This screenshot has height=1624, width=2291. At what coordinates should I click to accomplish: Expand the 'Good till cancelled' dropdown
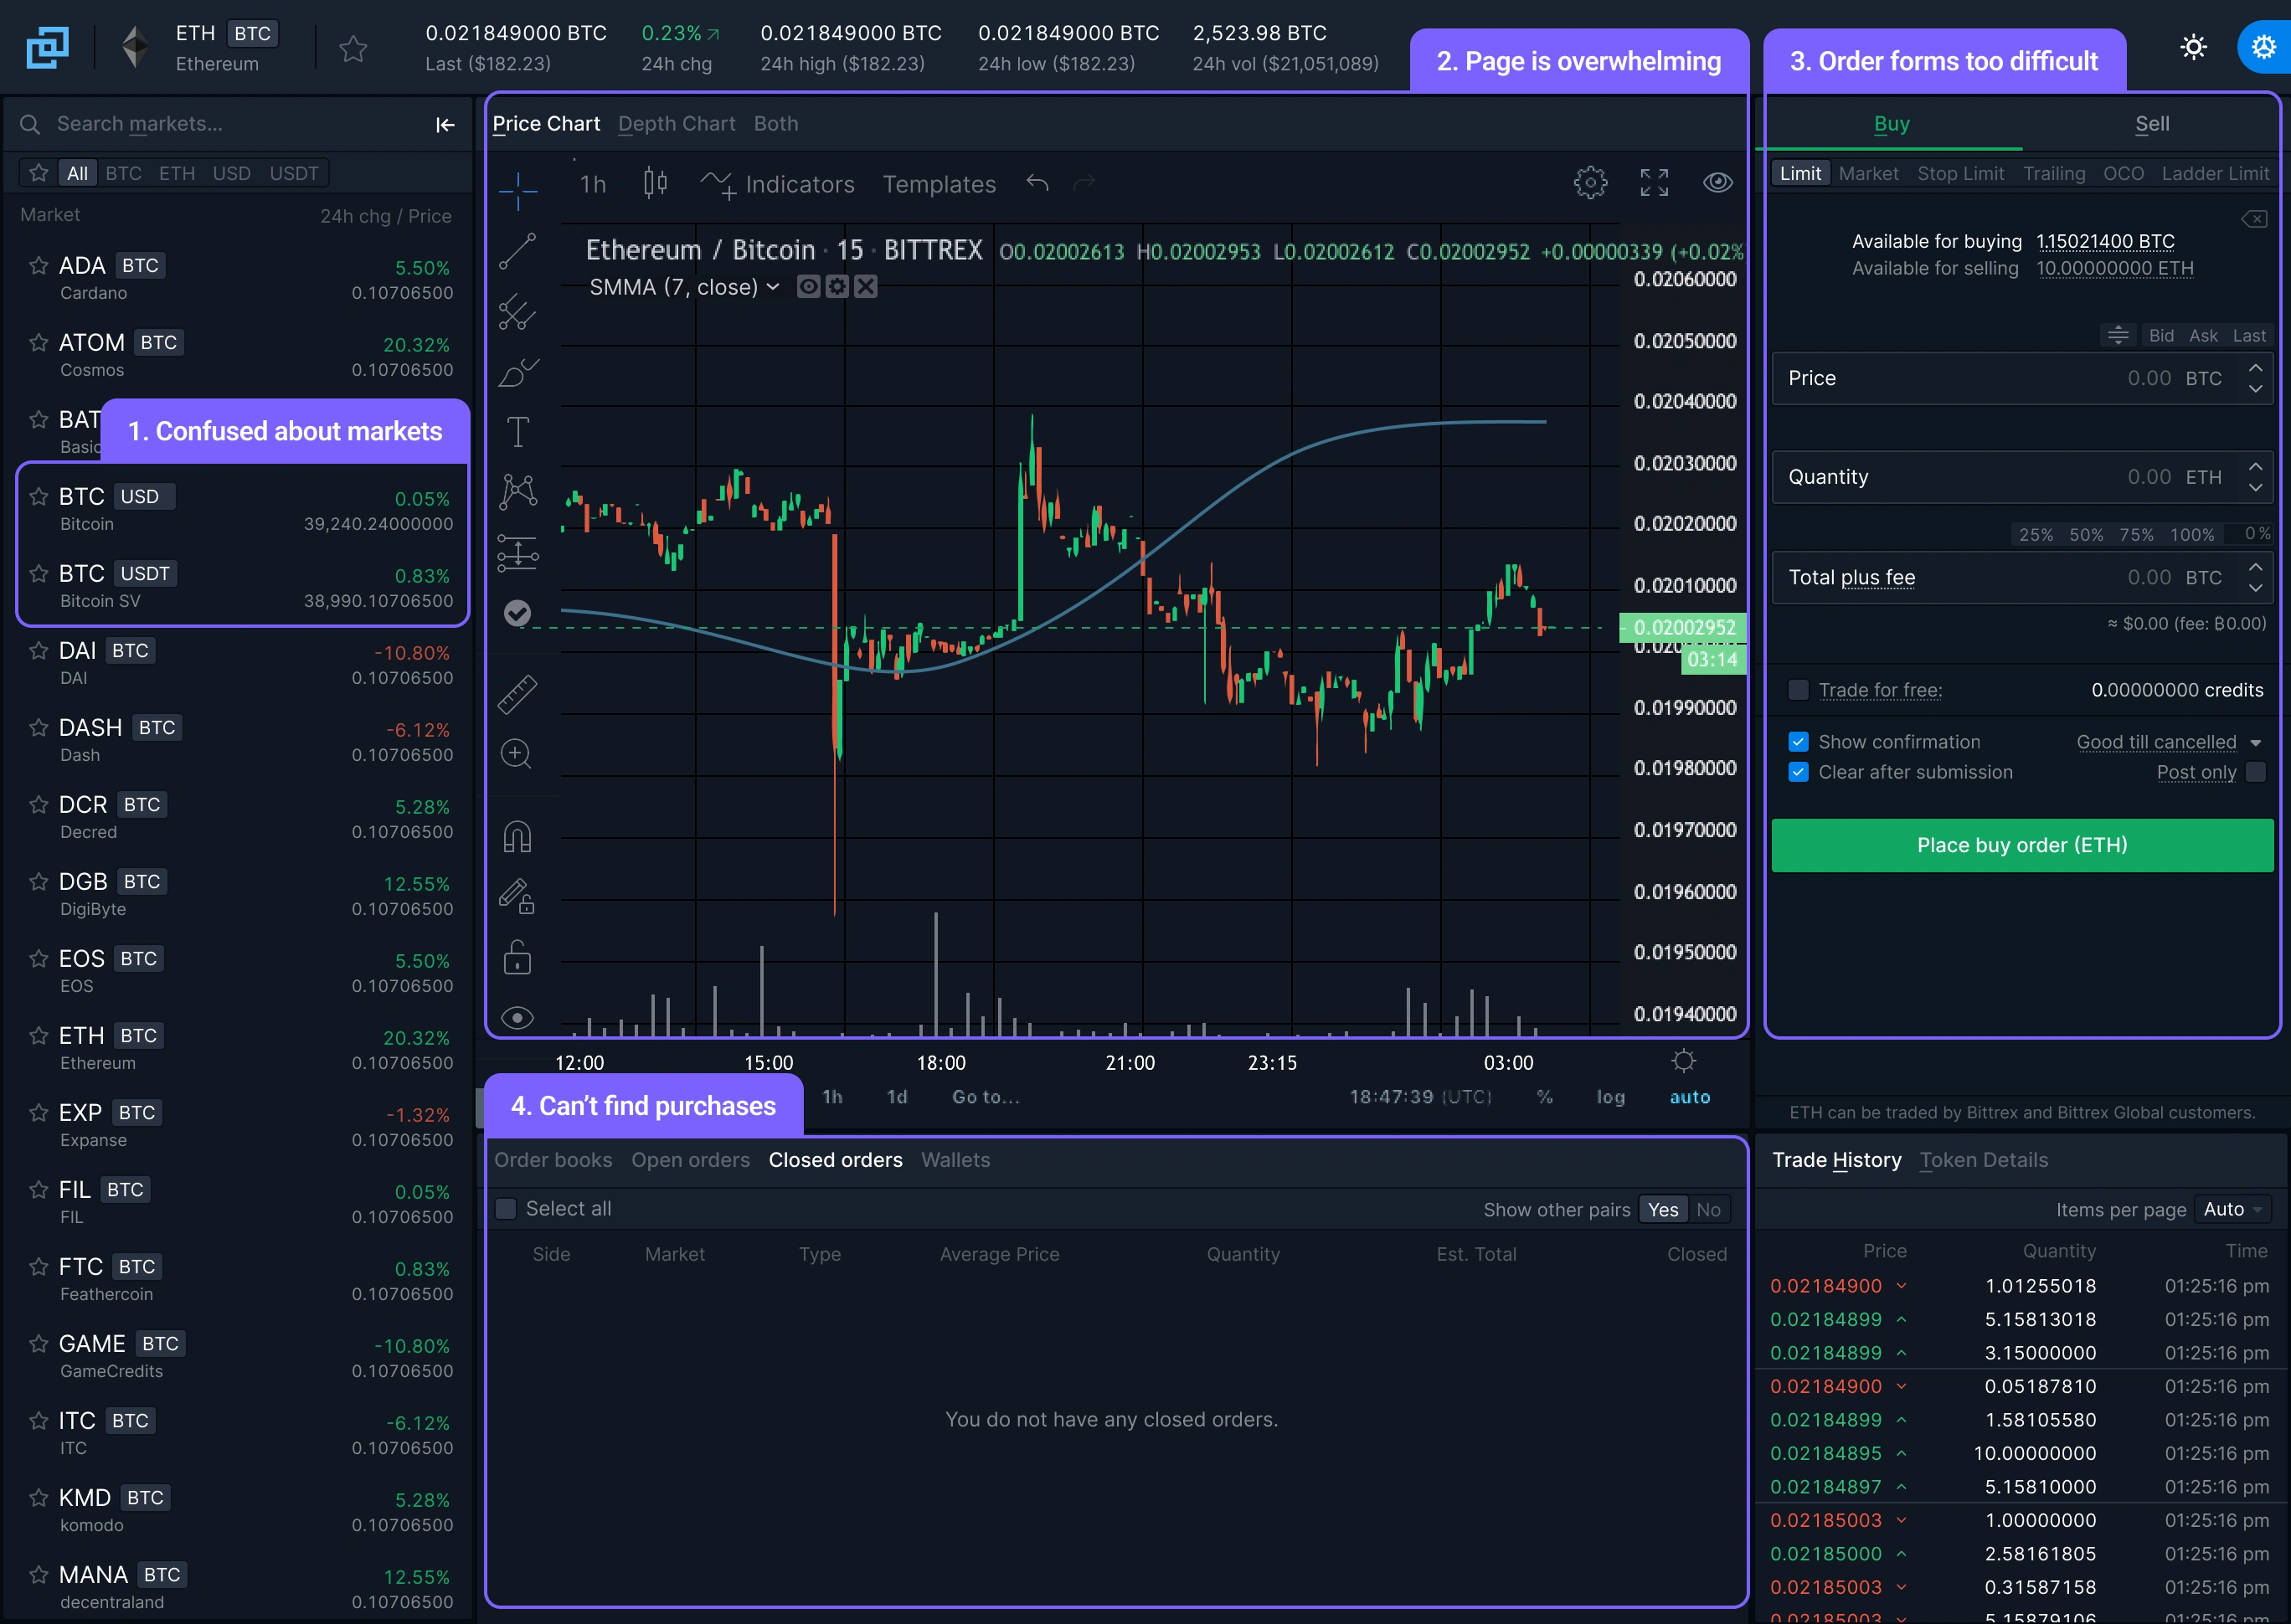click(2256, 740)
